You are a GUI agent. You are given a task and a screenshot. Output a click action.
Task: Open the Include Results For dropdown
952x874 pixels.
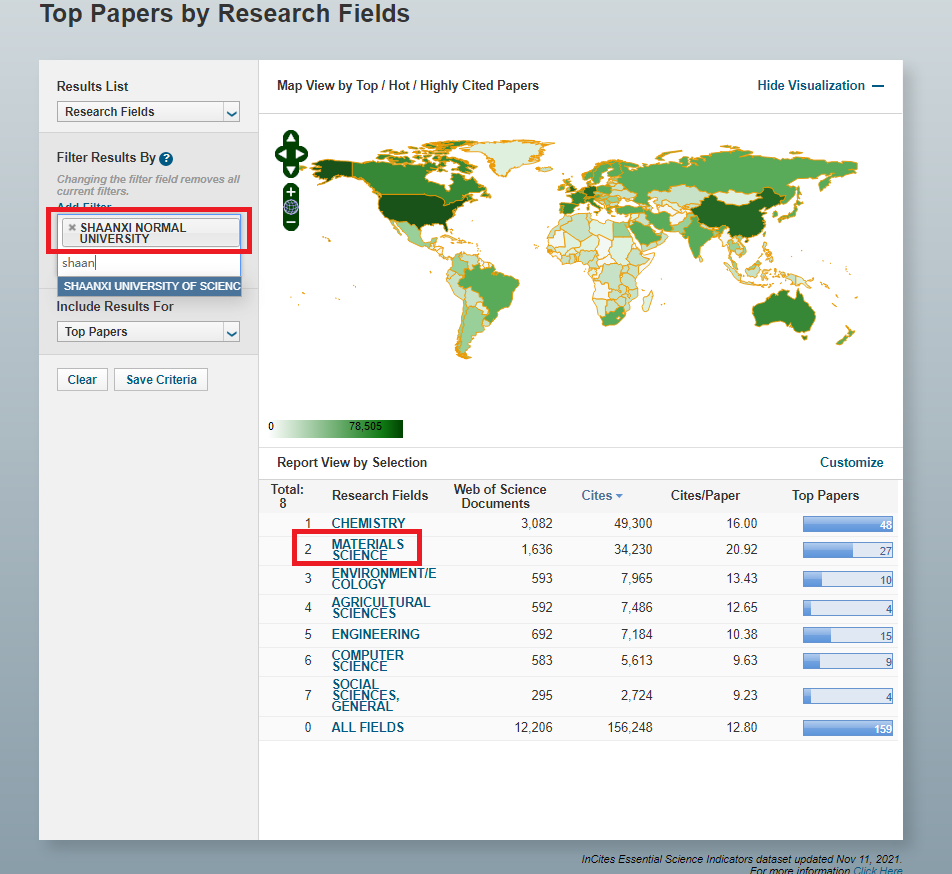(x=148, y=332)
